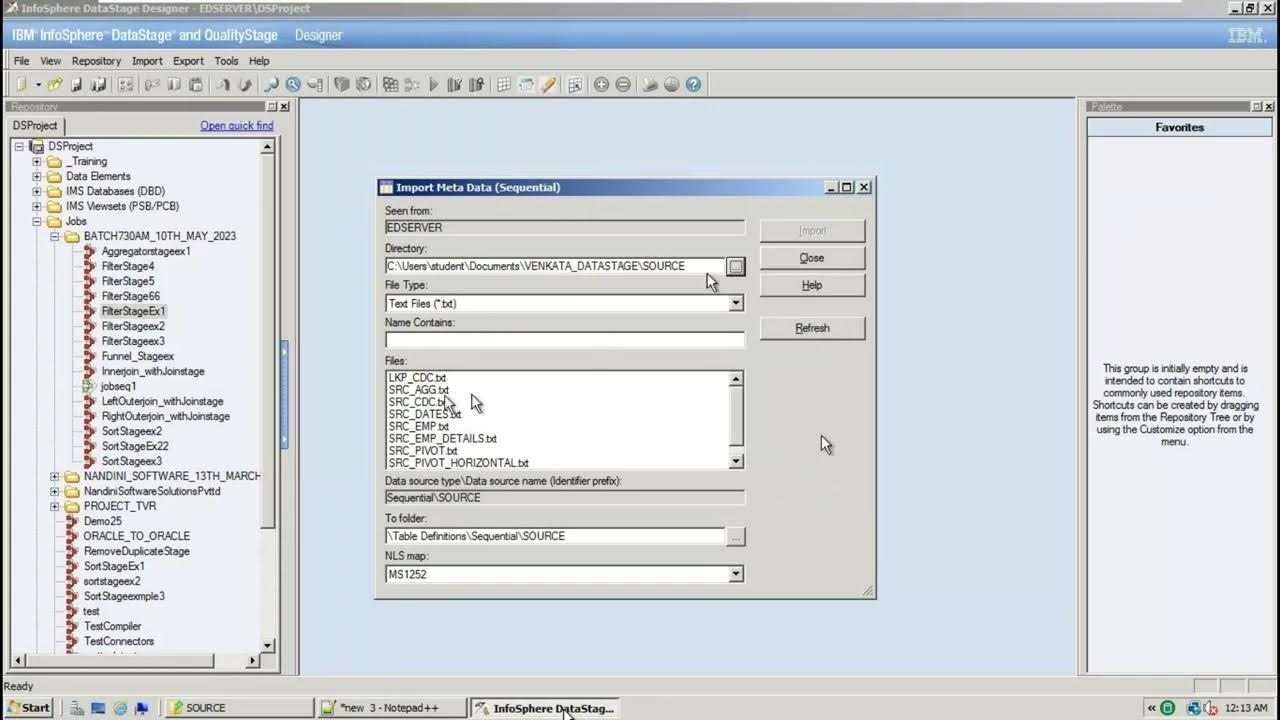
Task: Select the jobseq1 sequence job
Action: 118,386
